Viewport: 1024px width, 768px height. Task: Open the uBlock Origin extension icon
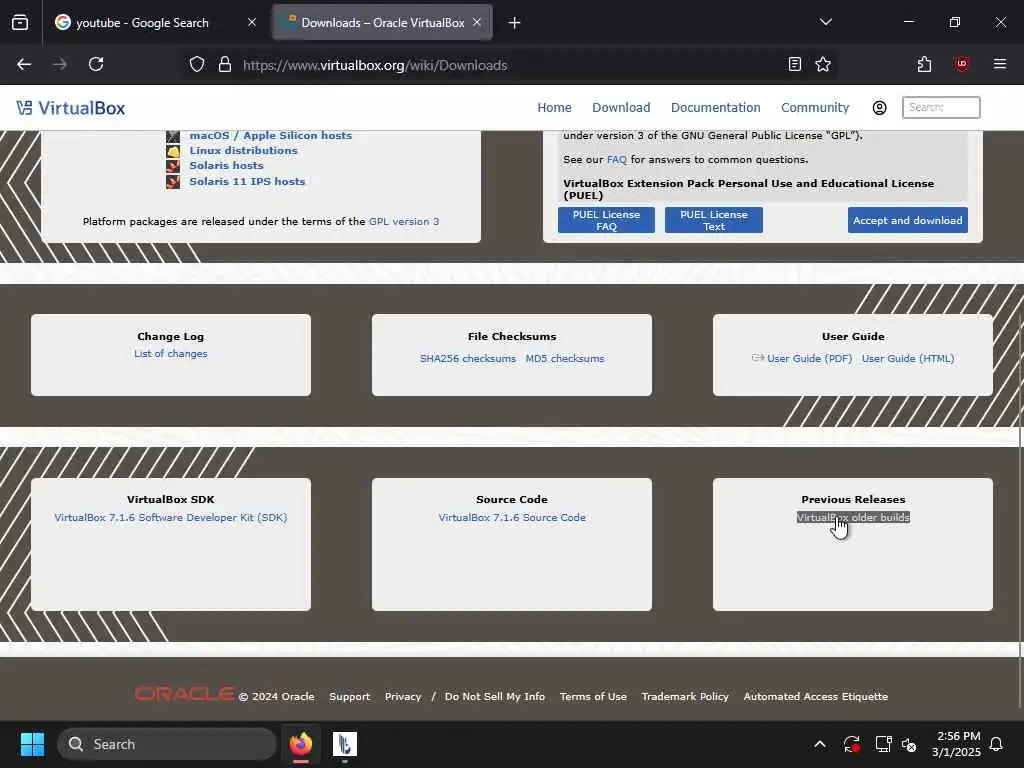coord(961,64)
